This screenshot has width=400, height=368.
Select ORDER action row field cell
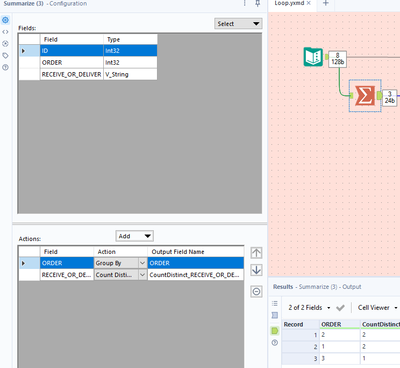click(x=67, y=263)
